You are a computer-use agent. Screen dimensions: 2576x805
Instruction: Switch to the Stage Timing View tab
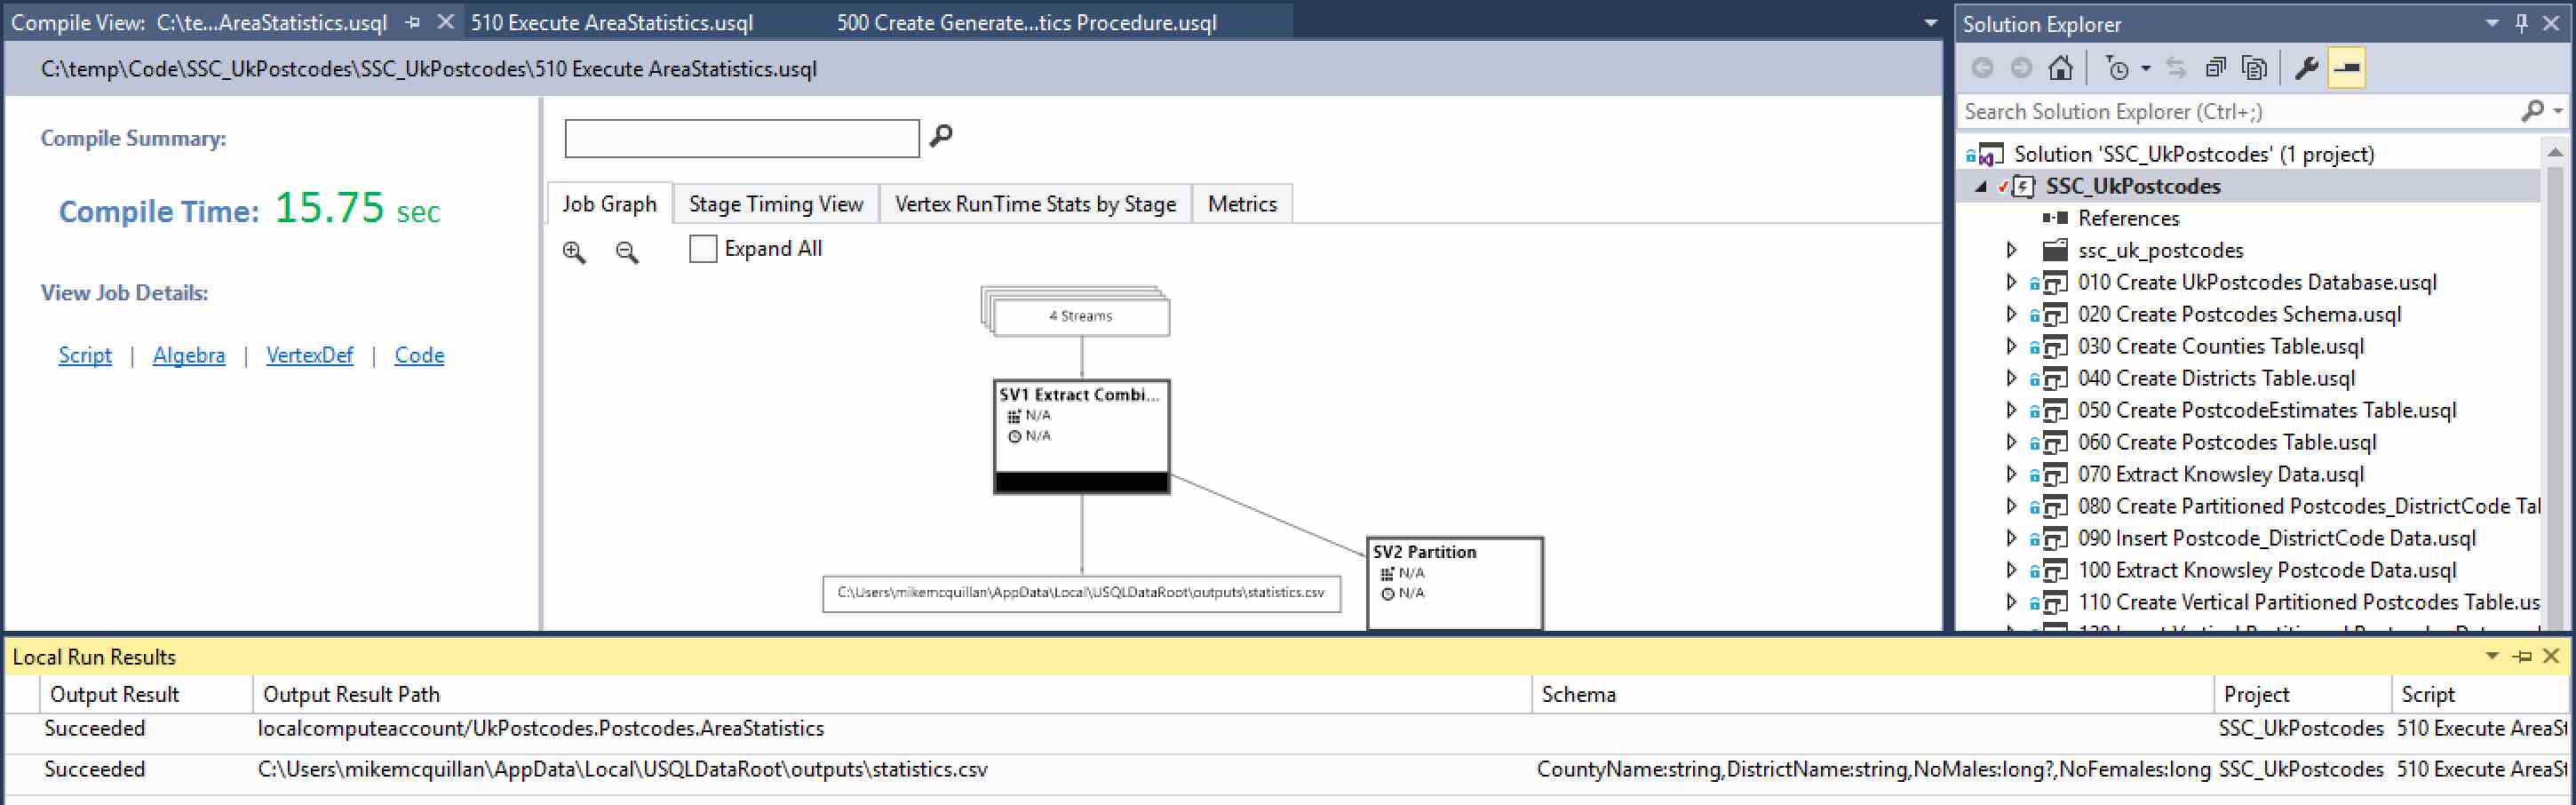[x=775, y=204]
